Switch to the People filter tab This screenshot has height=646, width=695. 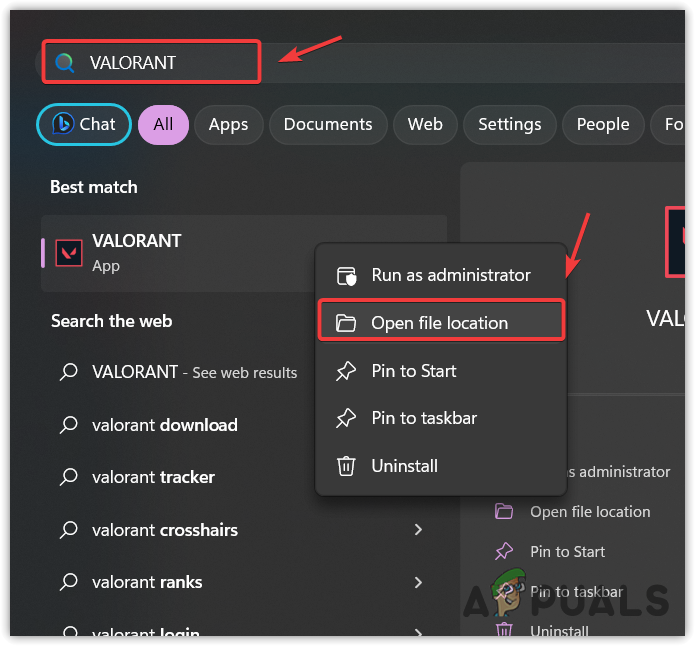click(x=603, y=125)
